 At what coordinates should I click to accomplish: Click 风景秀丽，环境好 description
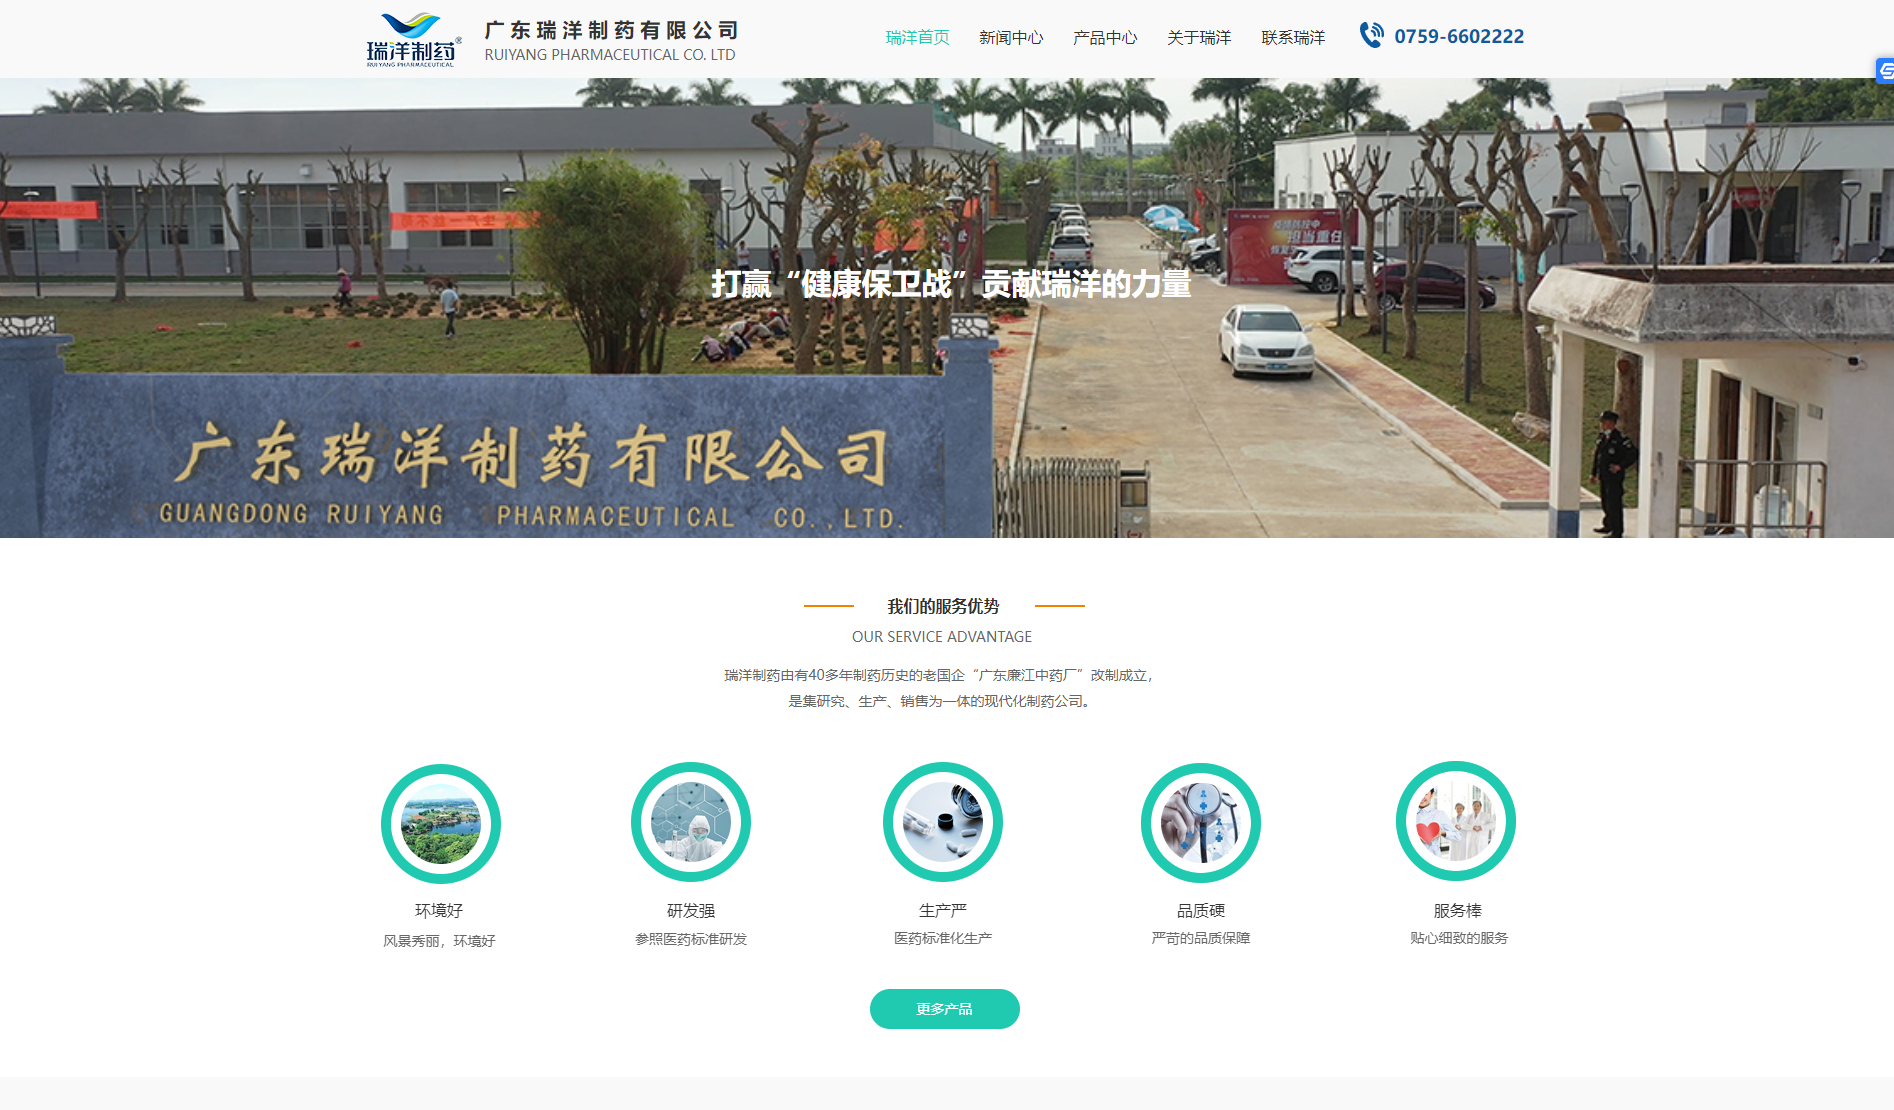click(x=439, y=941)
